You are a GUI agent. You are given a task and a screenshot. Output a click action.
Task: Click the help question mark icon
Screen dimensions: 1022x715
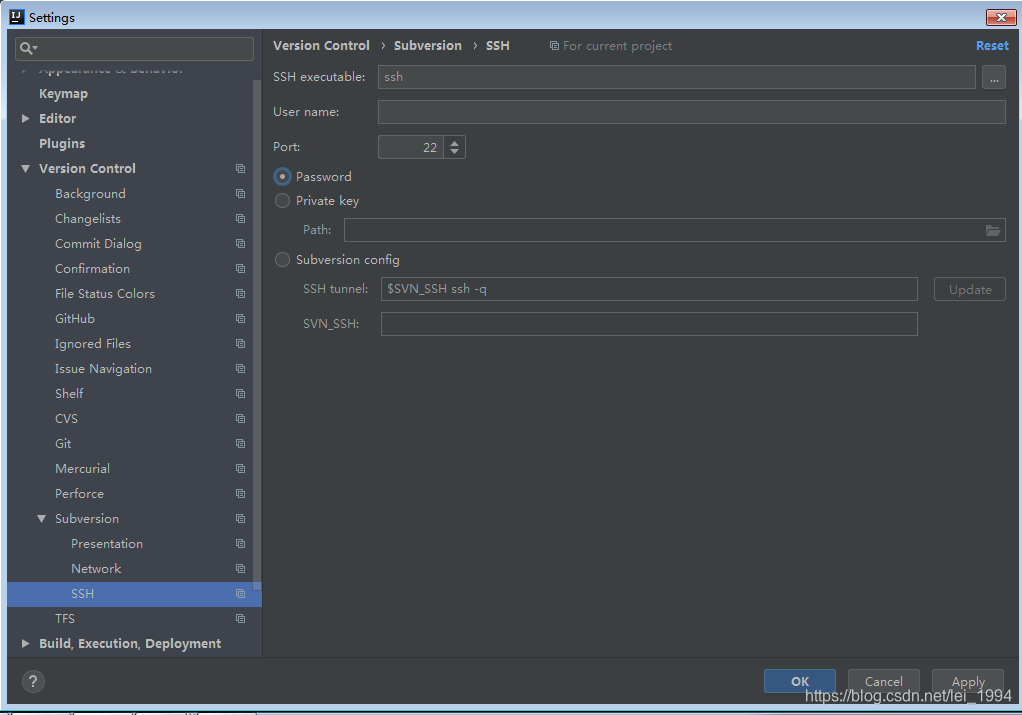(32, 681)
